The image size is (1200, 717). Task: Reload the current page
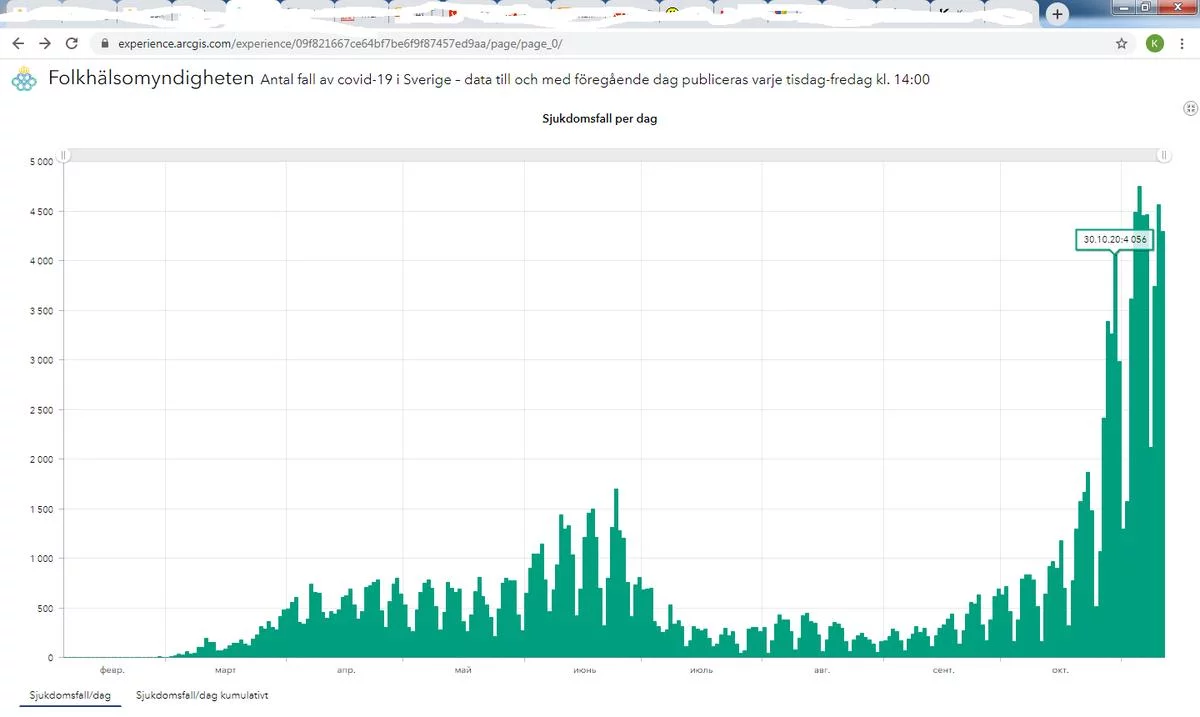coord(72,43)
